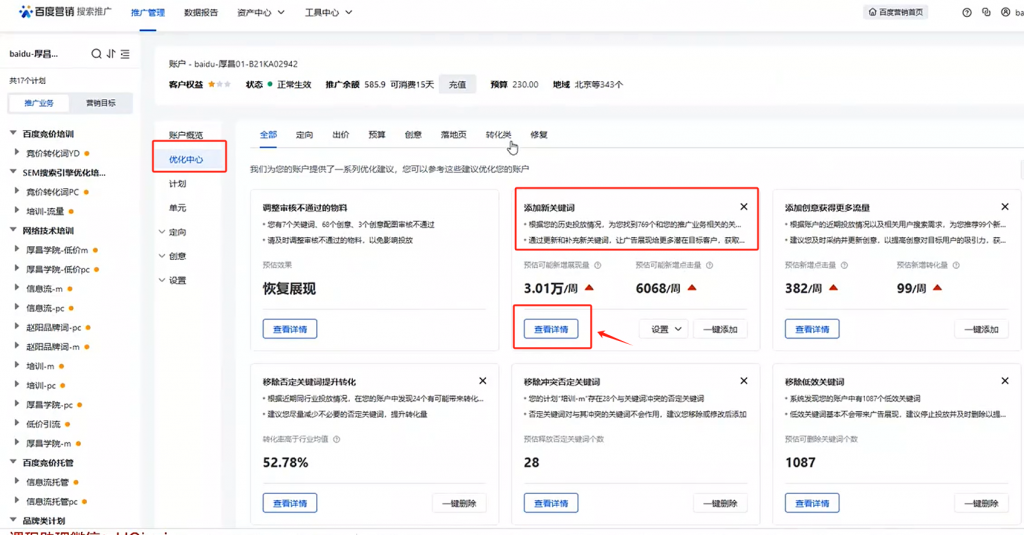Viewport: 1024px width, 535px height.
Task: Open 账户概览 in side menu
Action: tap(186, 135)
